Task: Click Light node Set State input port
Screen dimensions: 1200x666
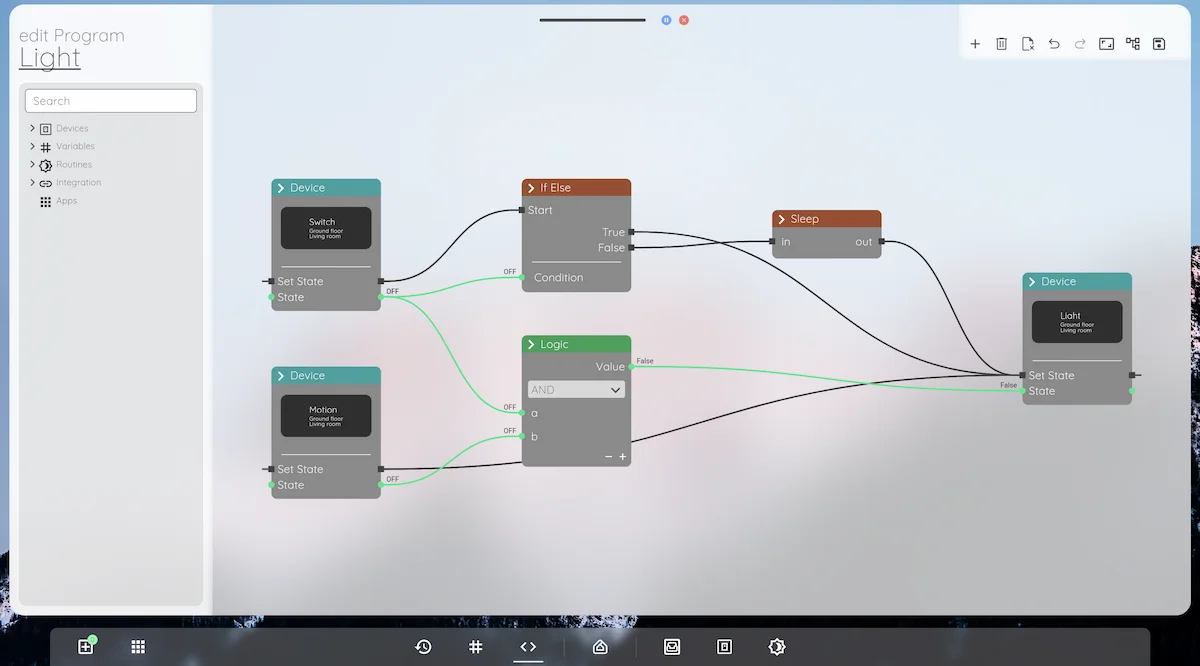Action: (1022, 375)
